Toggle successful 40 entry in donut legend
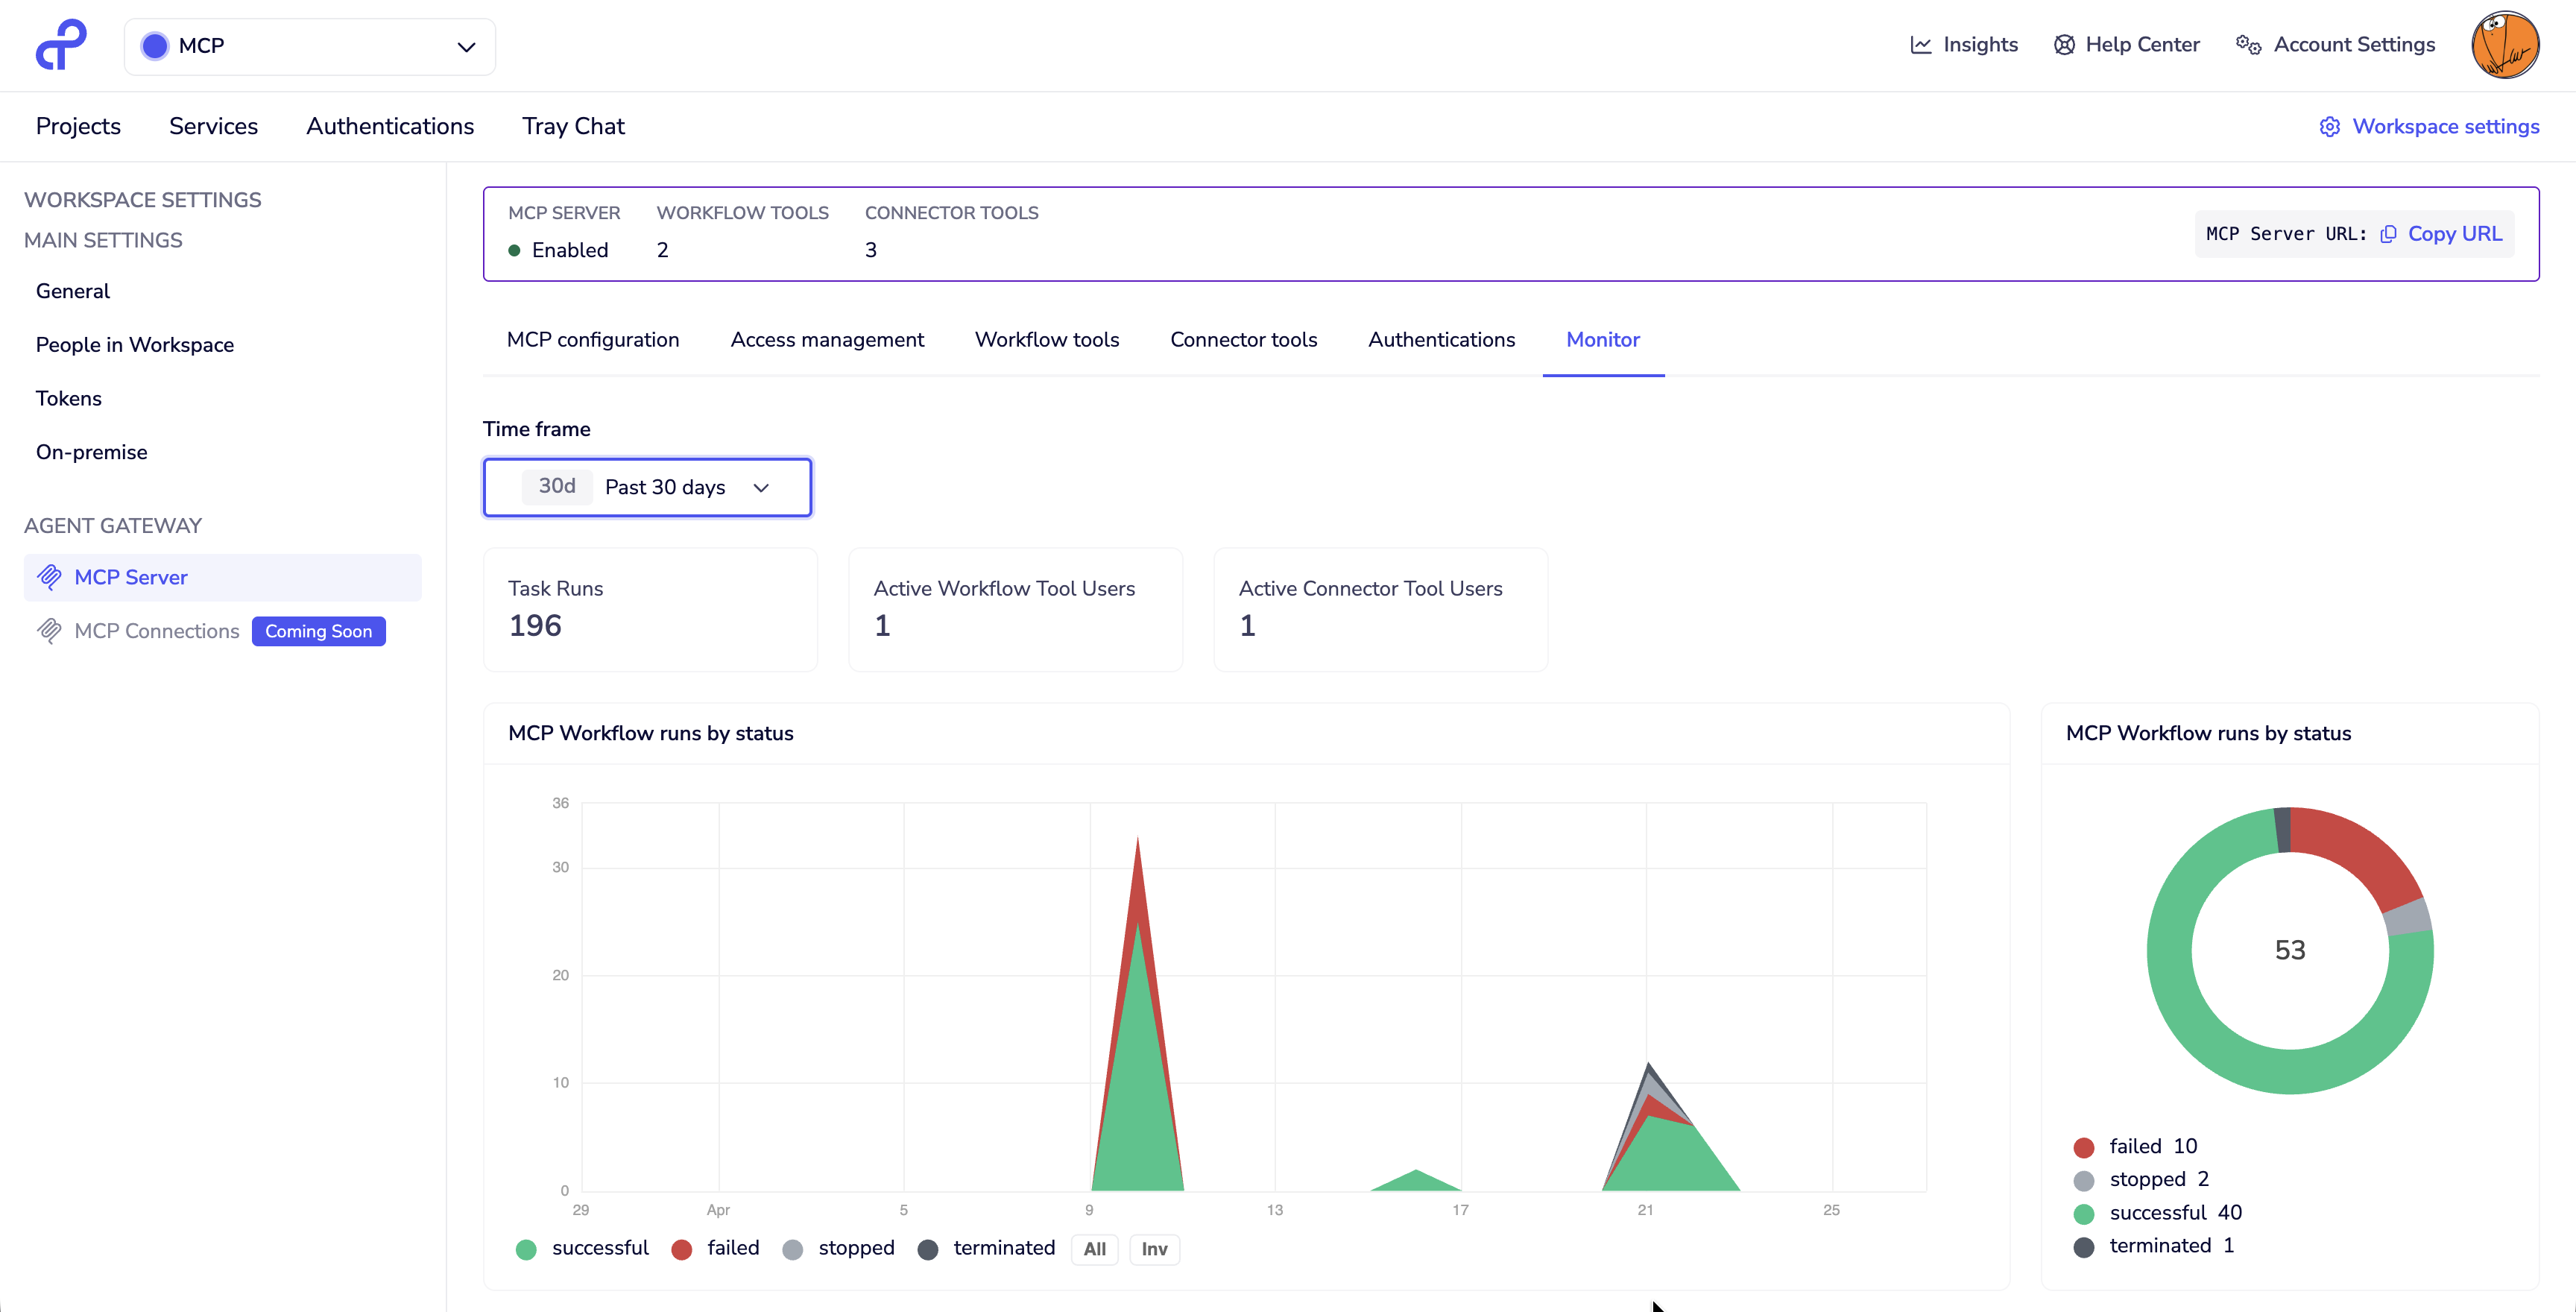This screenshot has width=2576, height=1312. 2158,1212
